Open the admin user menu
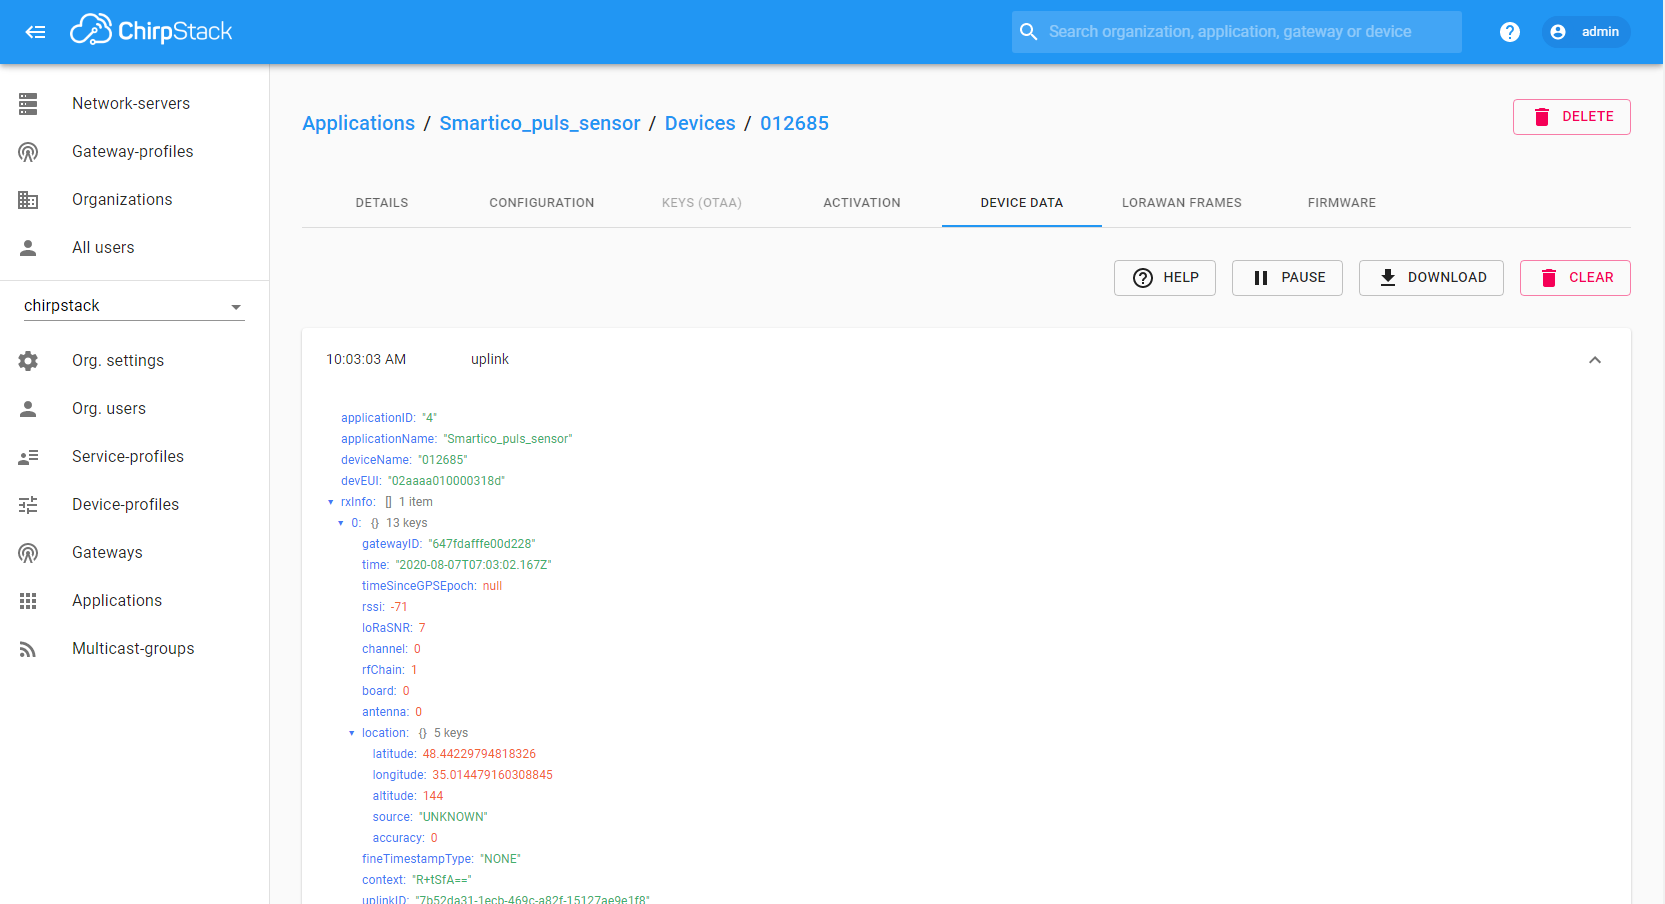This screenshot has width=1665, height=904. coord(1585,32)
